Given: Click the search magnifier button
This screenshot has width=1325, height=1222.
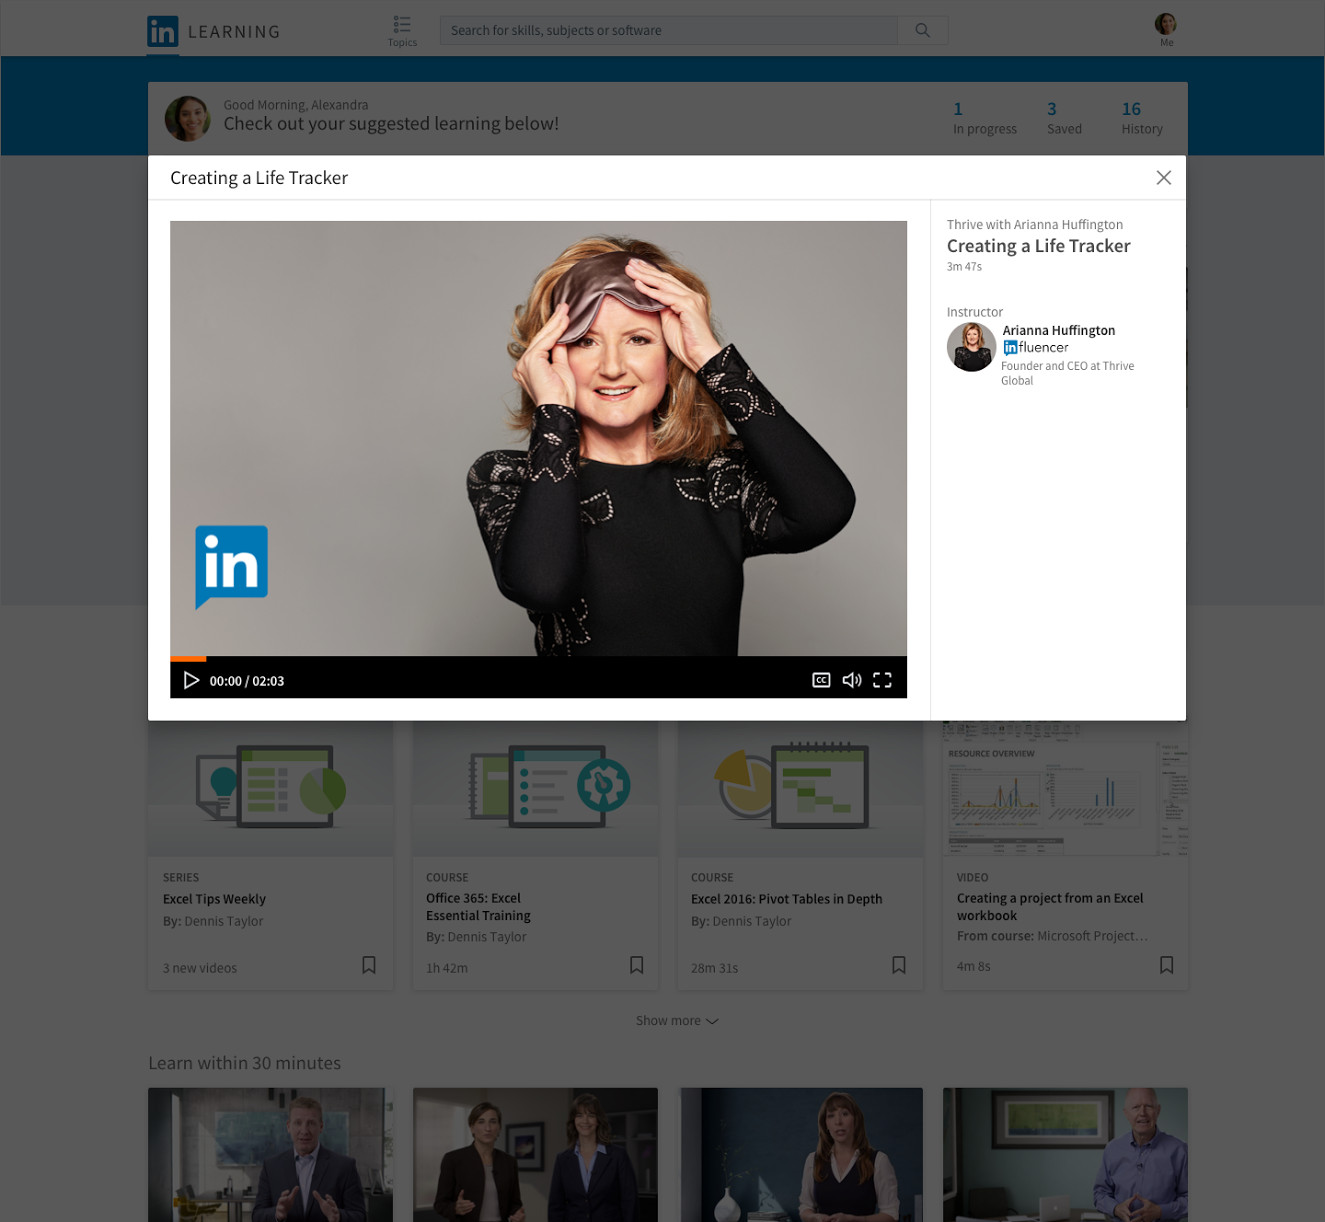Looking at the screenshot, I should click(922, 30).
